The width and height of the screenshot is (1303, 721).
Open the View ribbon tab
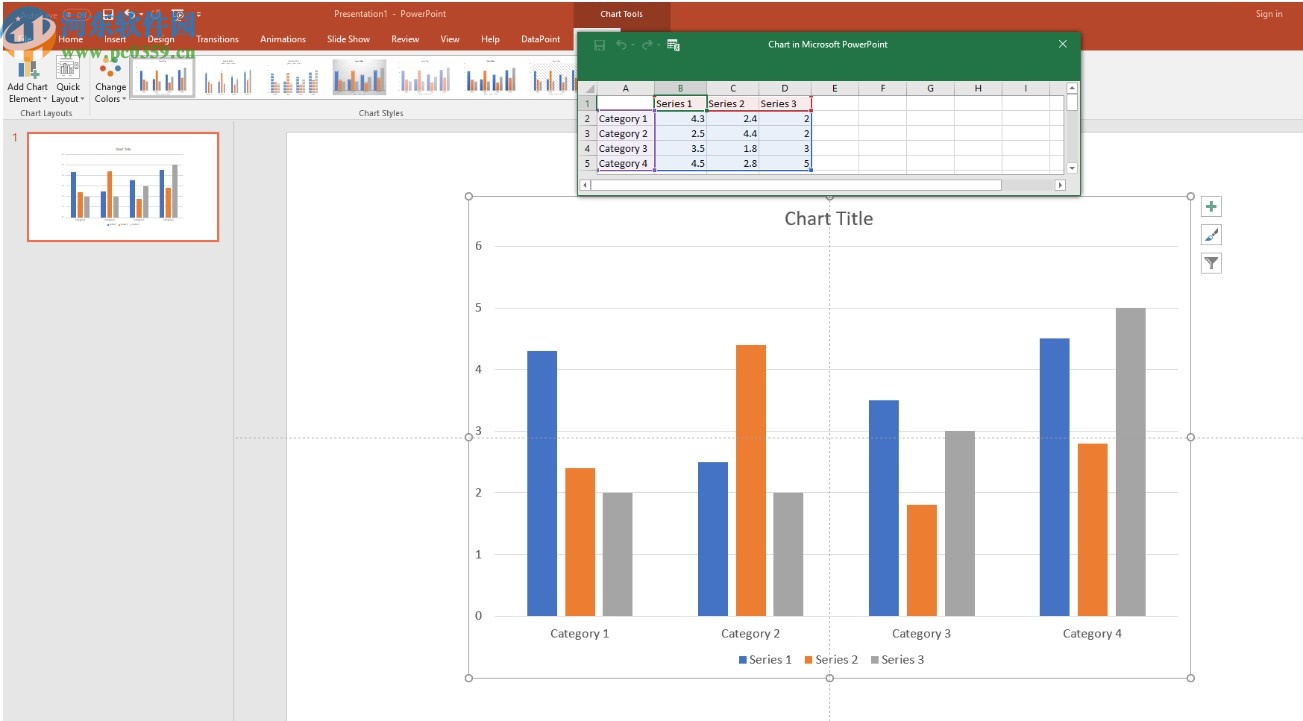(x=450, y=39)
